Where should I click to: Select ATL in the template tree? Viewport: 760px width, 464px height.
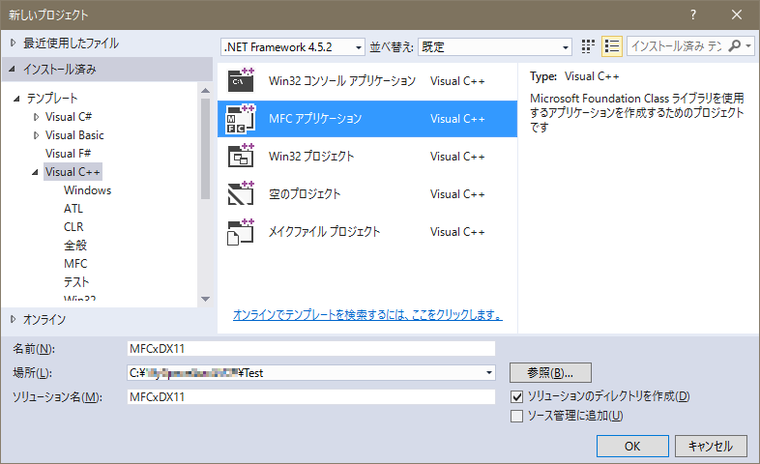click(73, 209)
